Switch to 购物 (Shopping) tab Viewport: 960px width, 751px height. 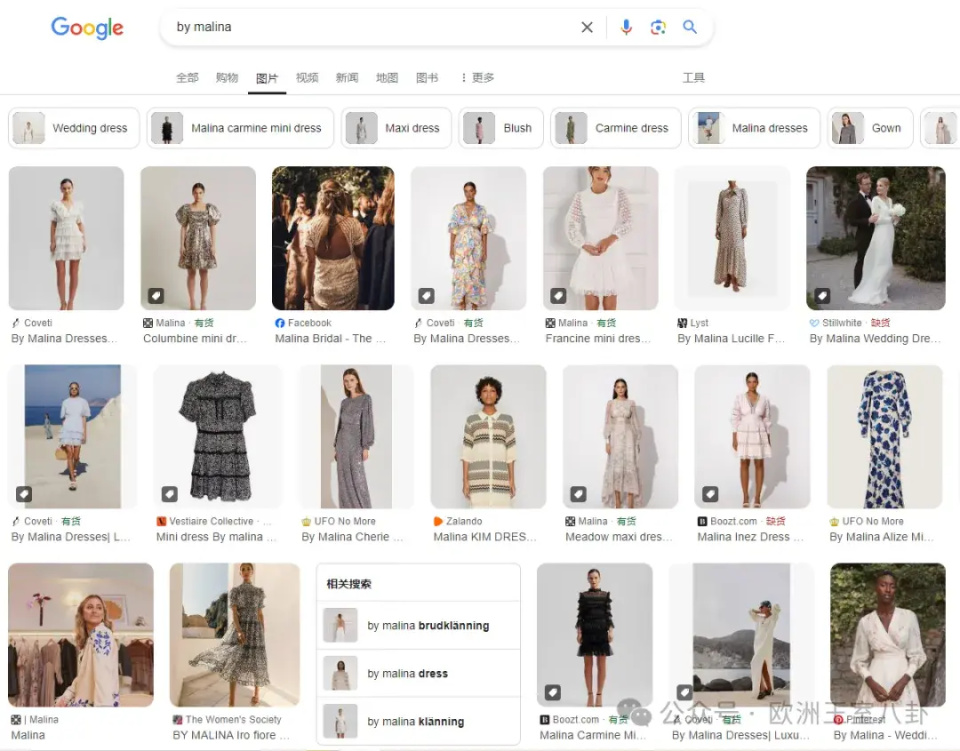pos(227,78)
